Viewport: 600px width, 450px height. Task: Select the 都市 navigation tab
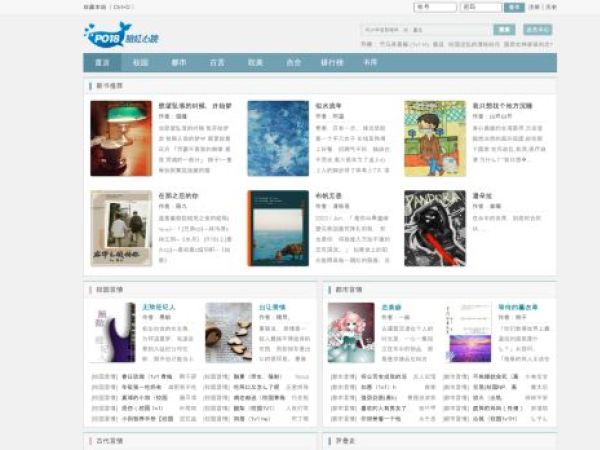(179, 62)
